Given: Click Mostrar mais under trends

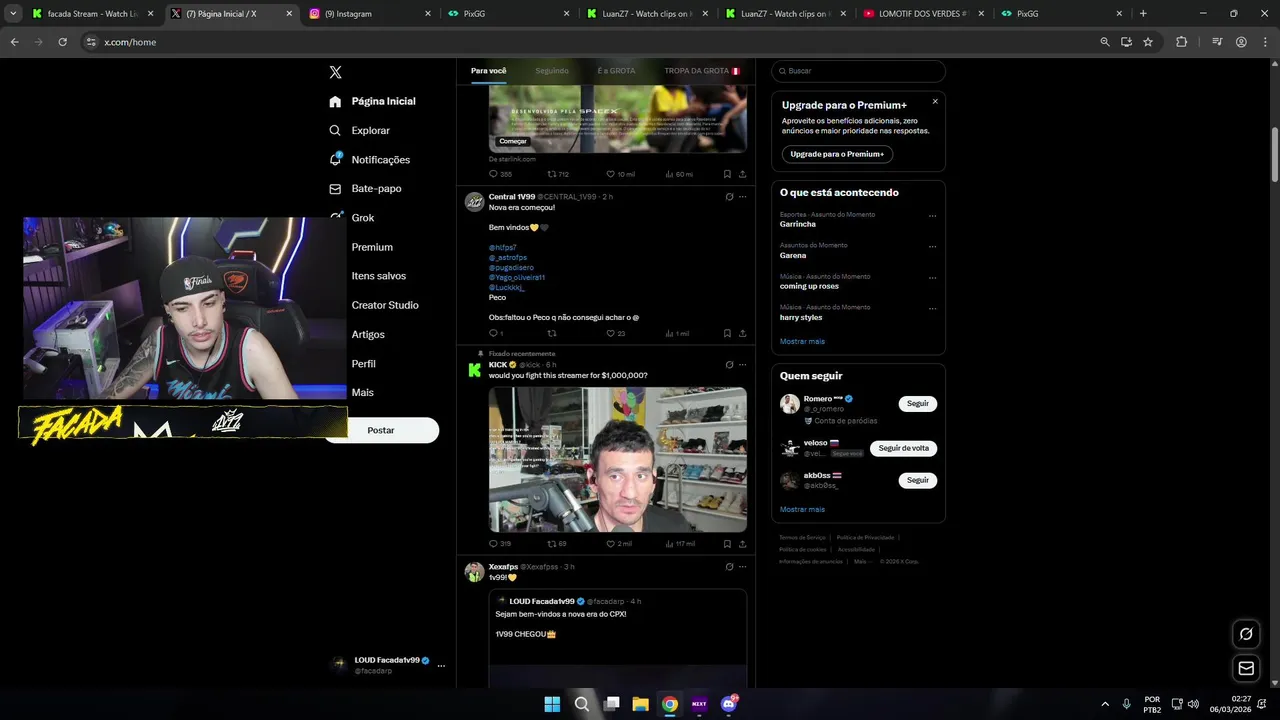Looking at the screenshot, I should coord(802,341).
